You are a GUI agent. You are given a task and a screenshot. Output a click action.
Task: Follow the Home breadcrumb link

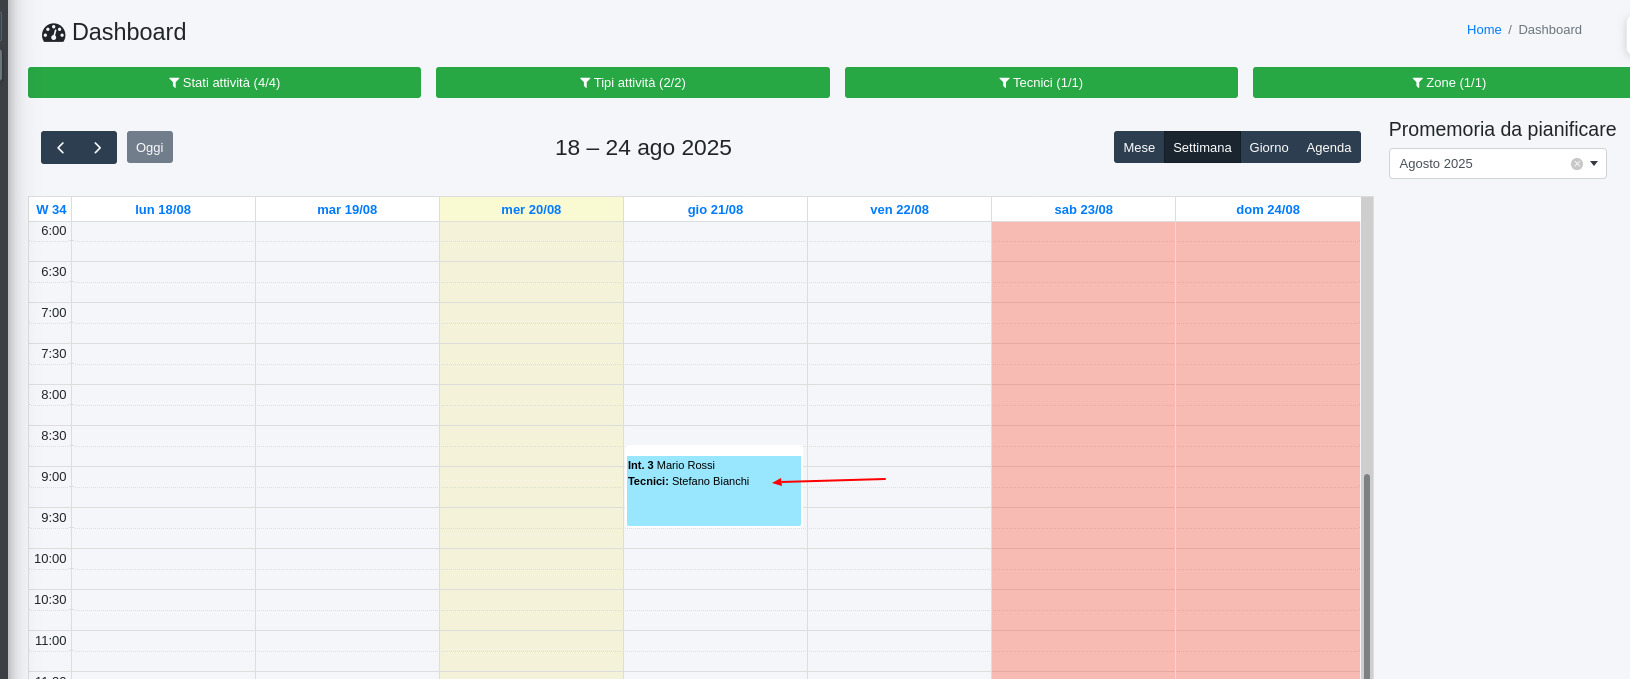1483,30
